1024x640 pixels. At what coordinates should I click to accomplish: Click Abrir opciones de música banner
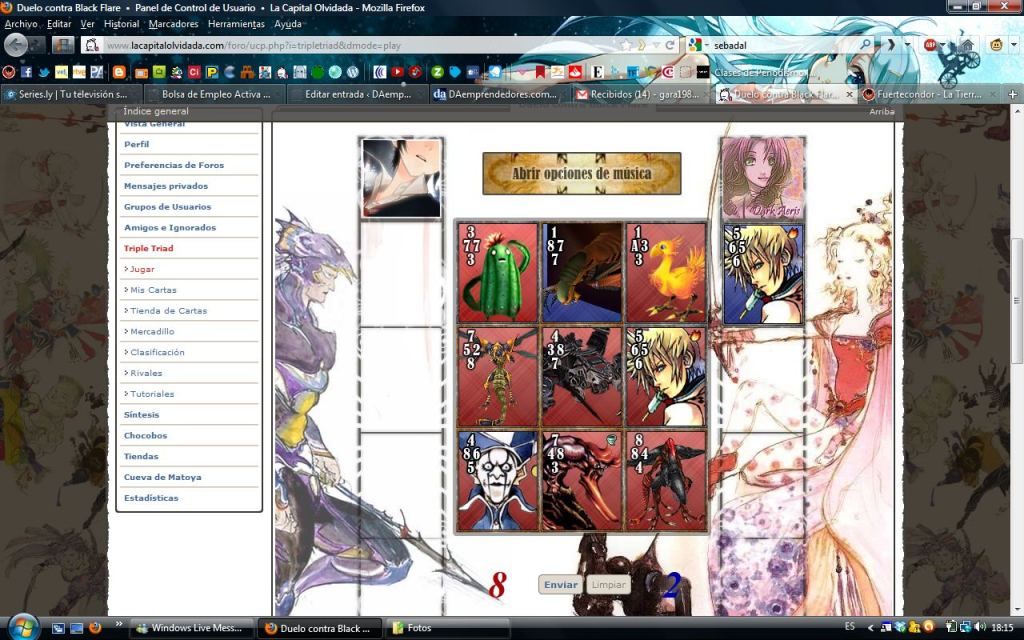(581, 174)
